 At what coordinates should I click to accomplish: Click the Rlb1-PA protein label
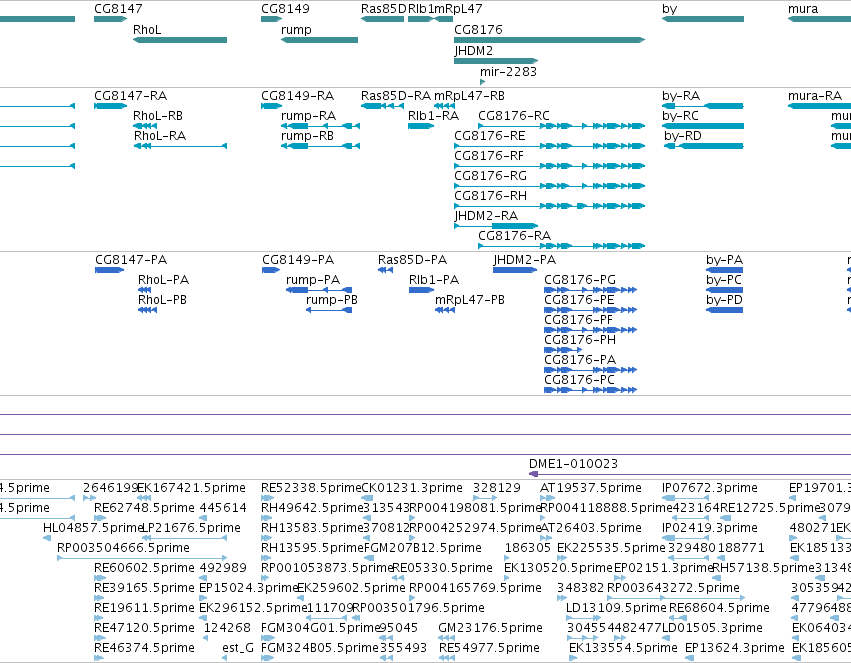pos(434,280)
